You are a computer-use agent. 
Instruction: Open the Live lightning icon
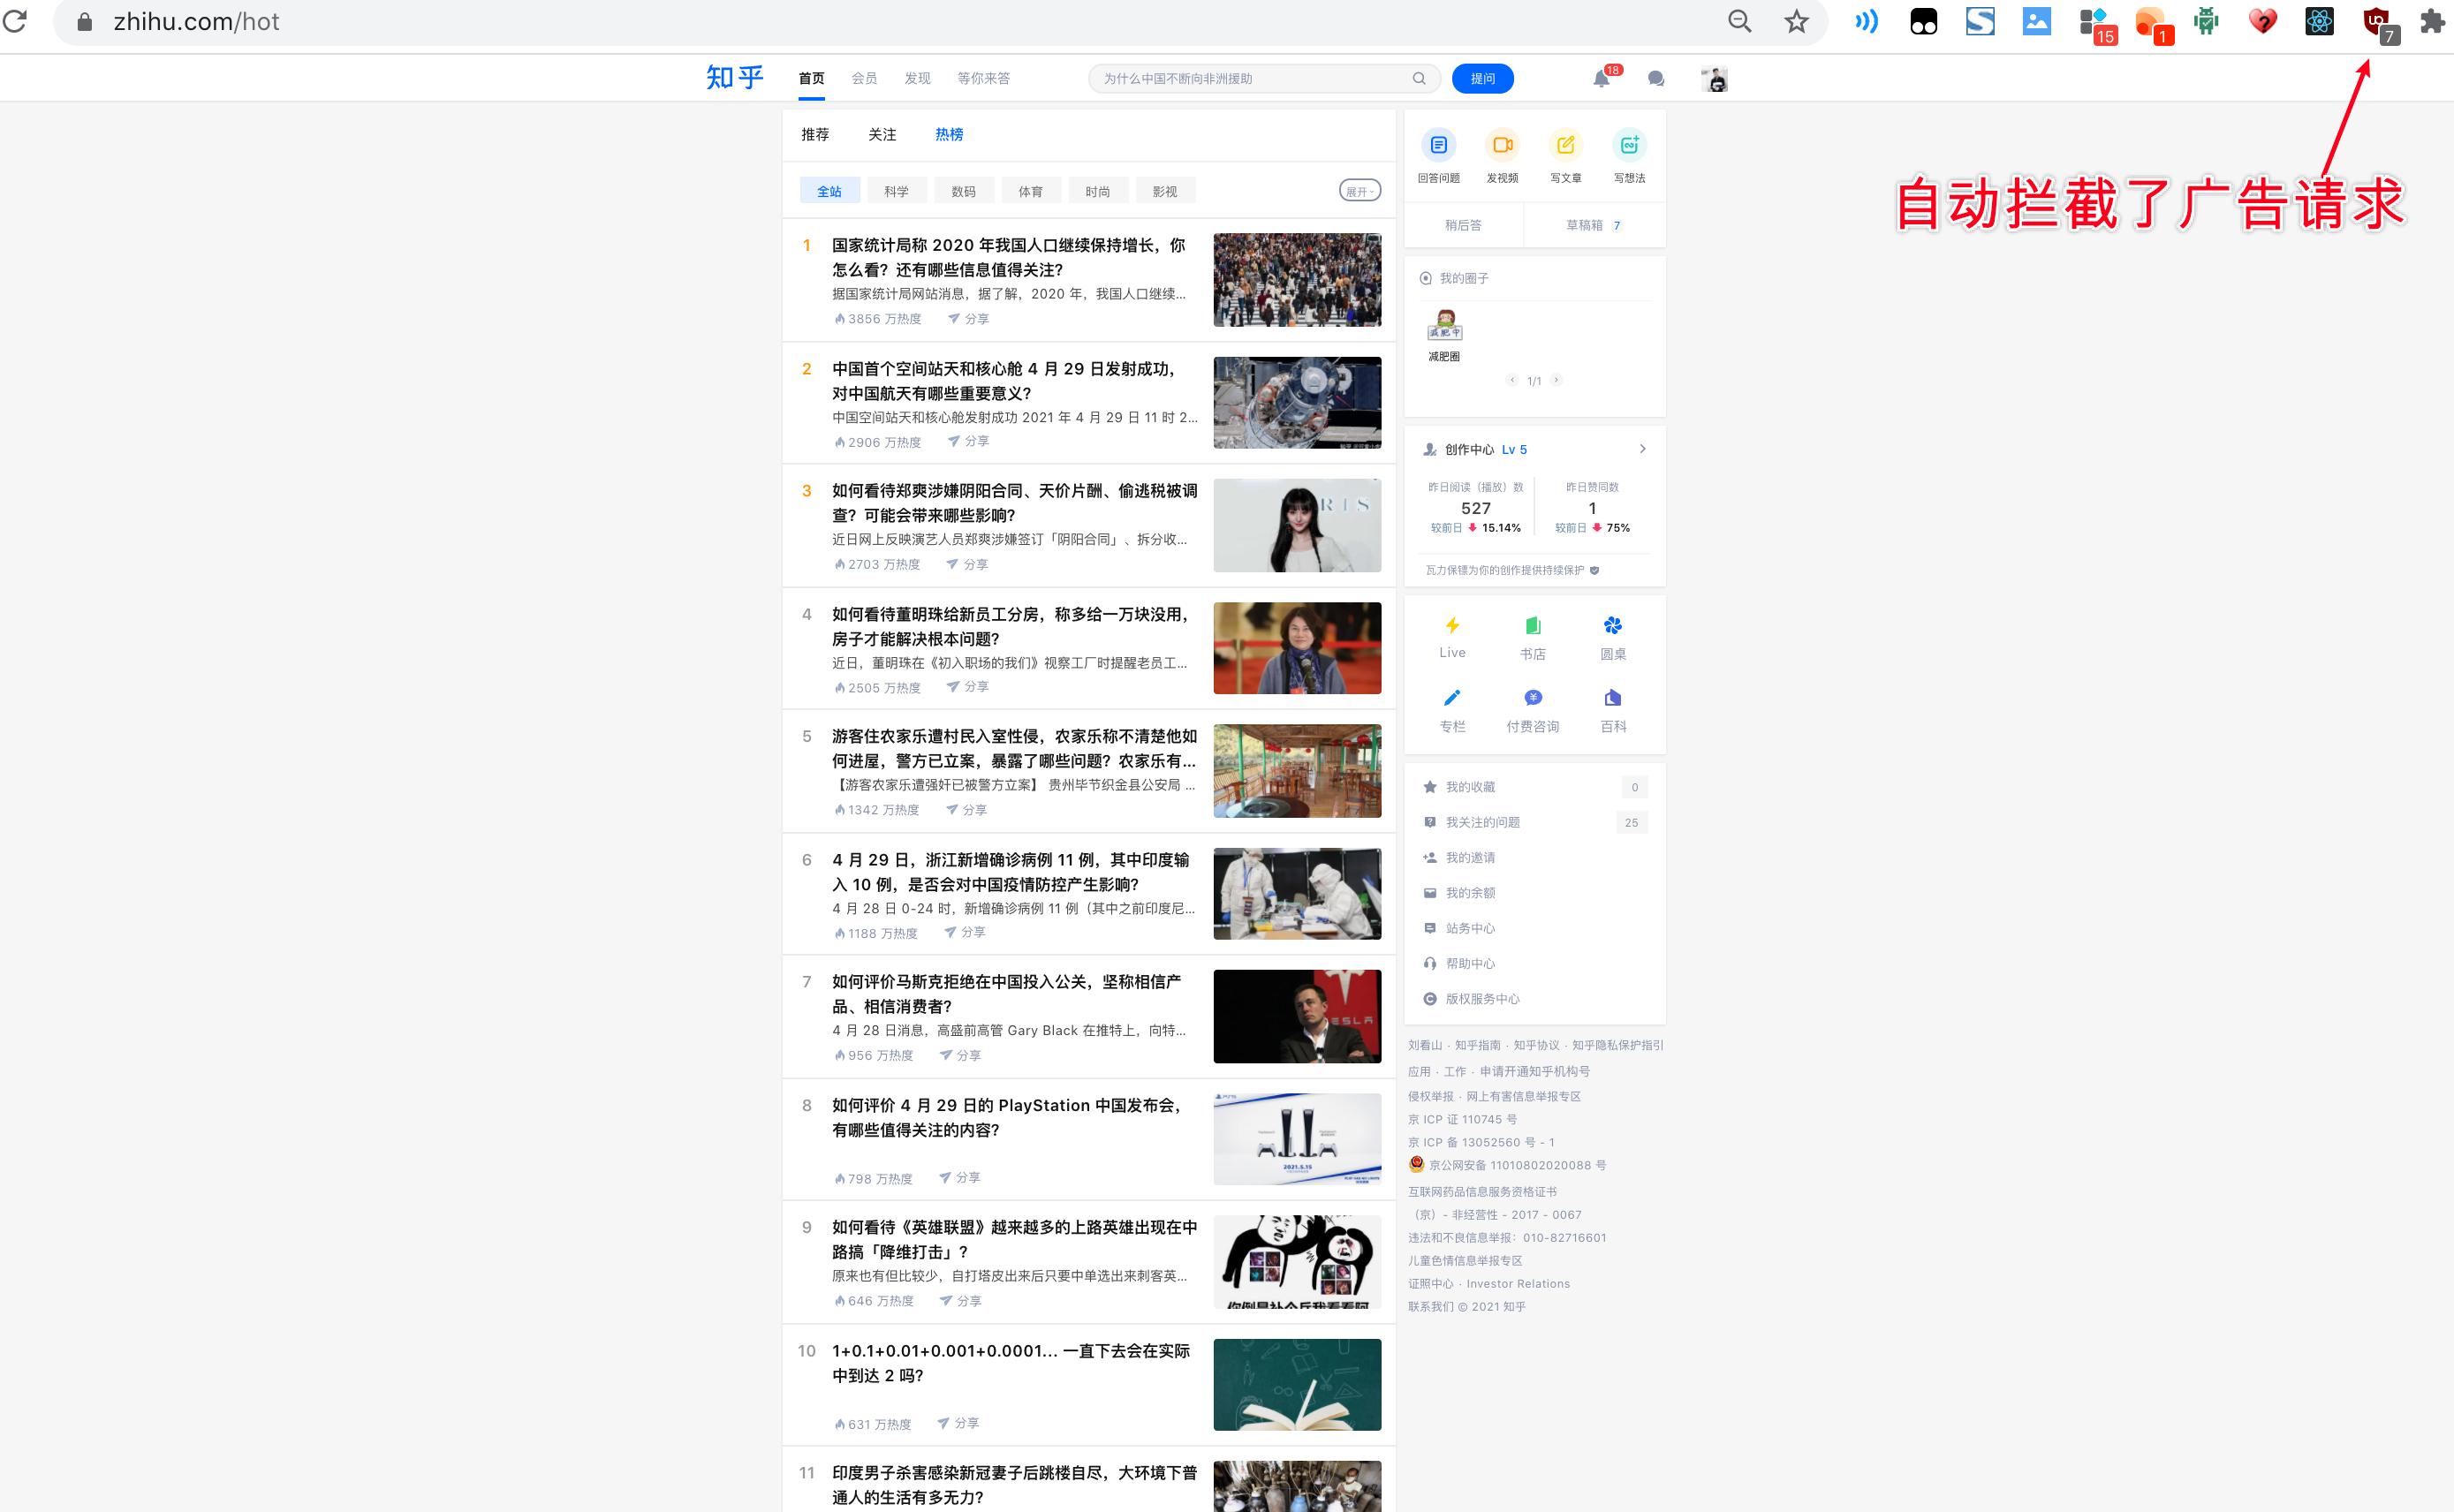point(1452,626)
